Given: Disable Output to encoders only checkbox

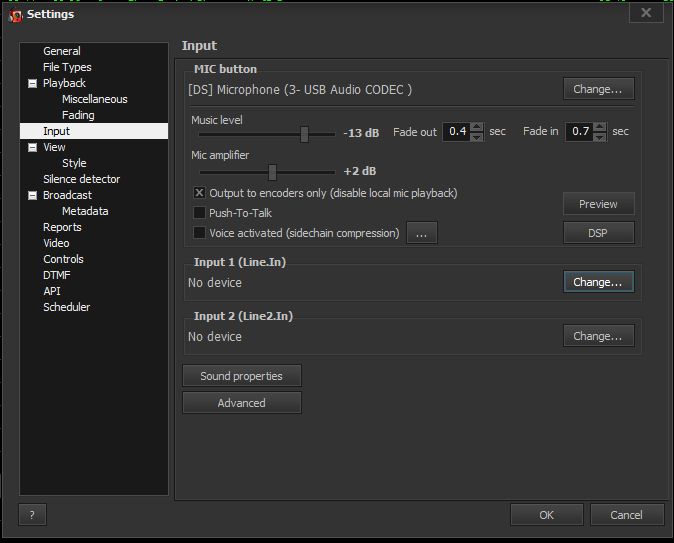Looking at the screenshot, I should click(x=199, y=193).
